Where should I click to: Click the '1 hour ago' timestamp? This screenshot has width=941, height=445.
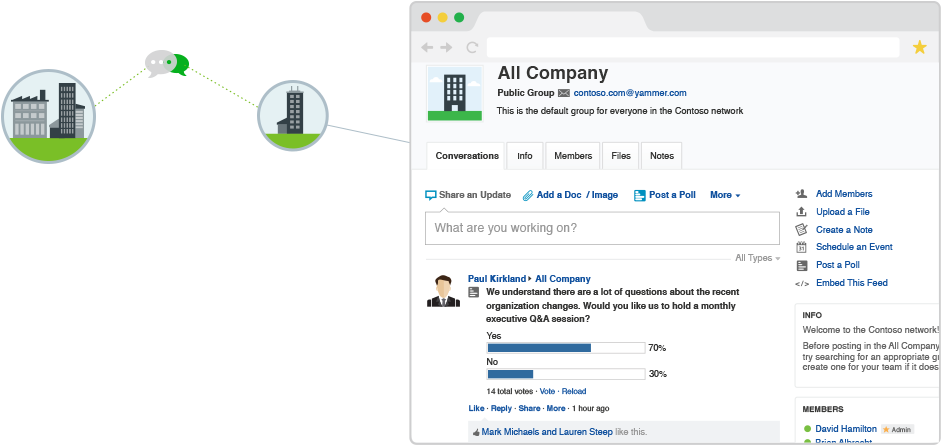pyautogui.click(x=591, y=408)
